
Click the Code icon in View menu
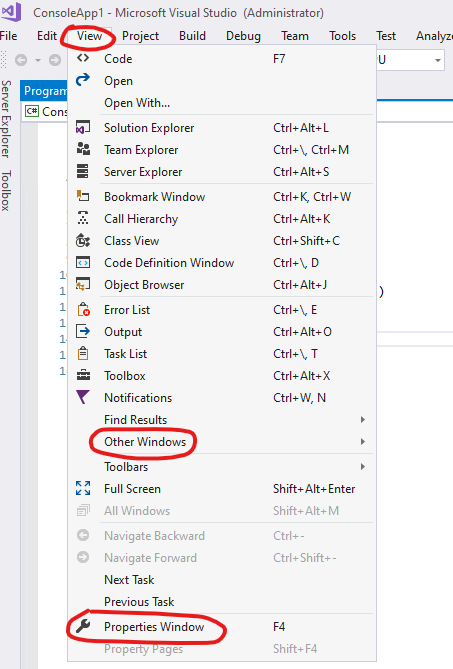pyautogui.click(x=83, y=58)
